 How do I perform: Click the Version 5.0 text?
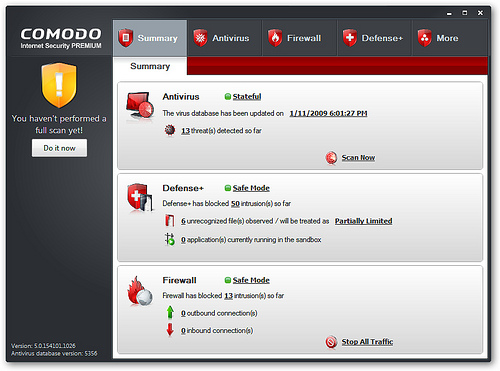tap(43, 346)
